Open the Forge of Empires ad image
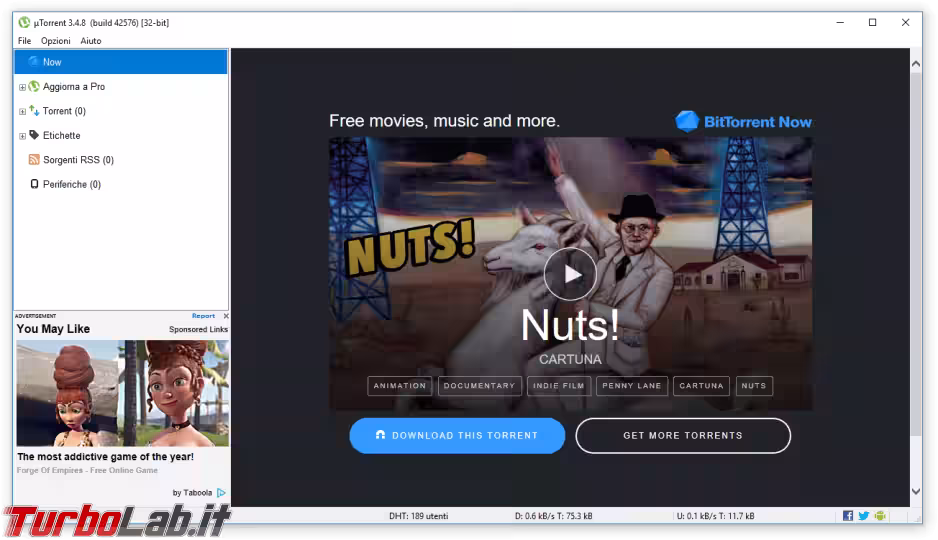Screen dimensions: 938x540 123,393
